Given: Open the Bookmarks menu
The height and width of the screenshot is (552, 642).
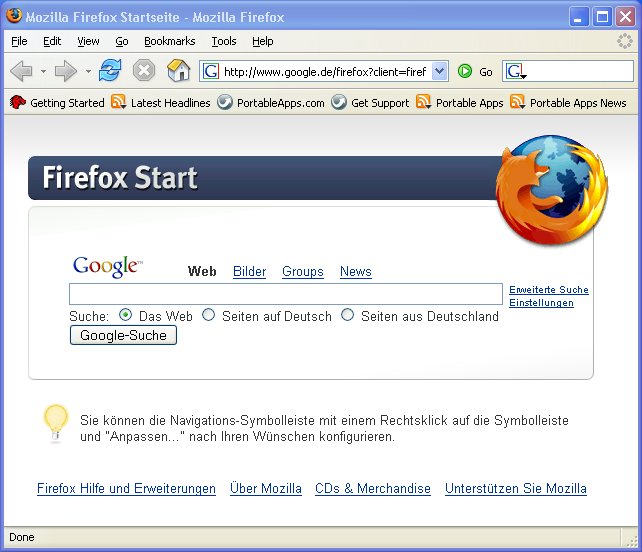Looking at the screenshot, I should [x=170, y=41].
